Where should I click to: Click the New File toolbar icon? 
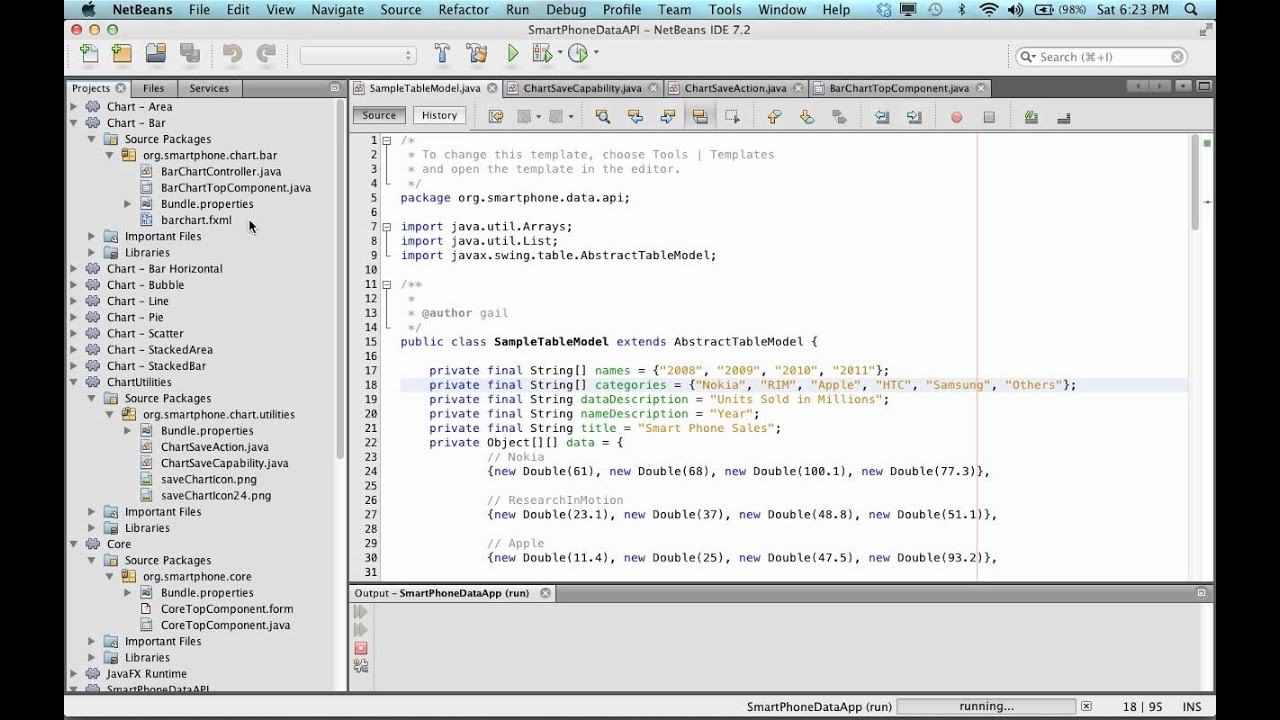point(89,54)
